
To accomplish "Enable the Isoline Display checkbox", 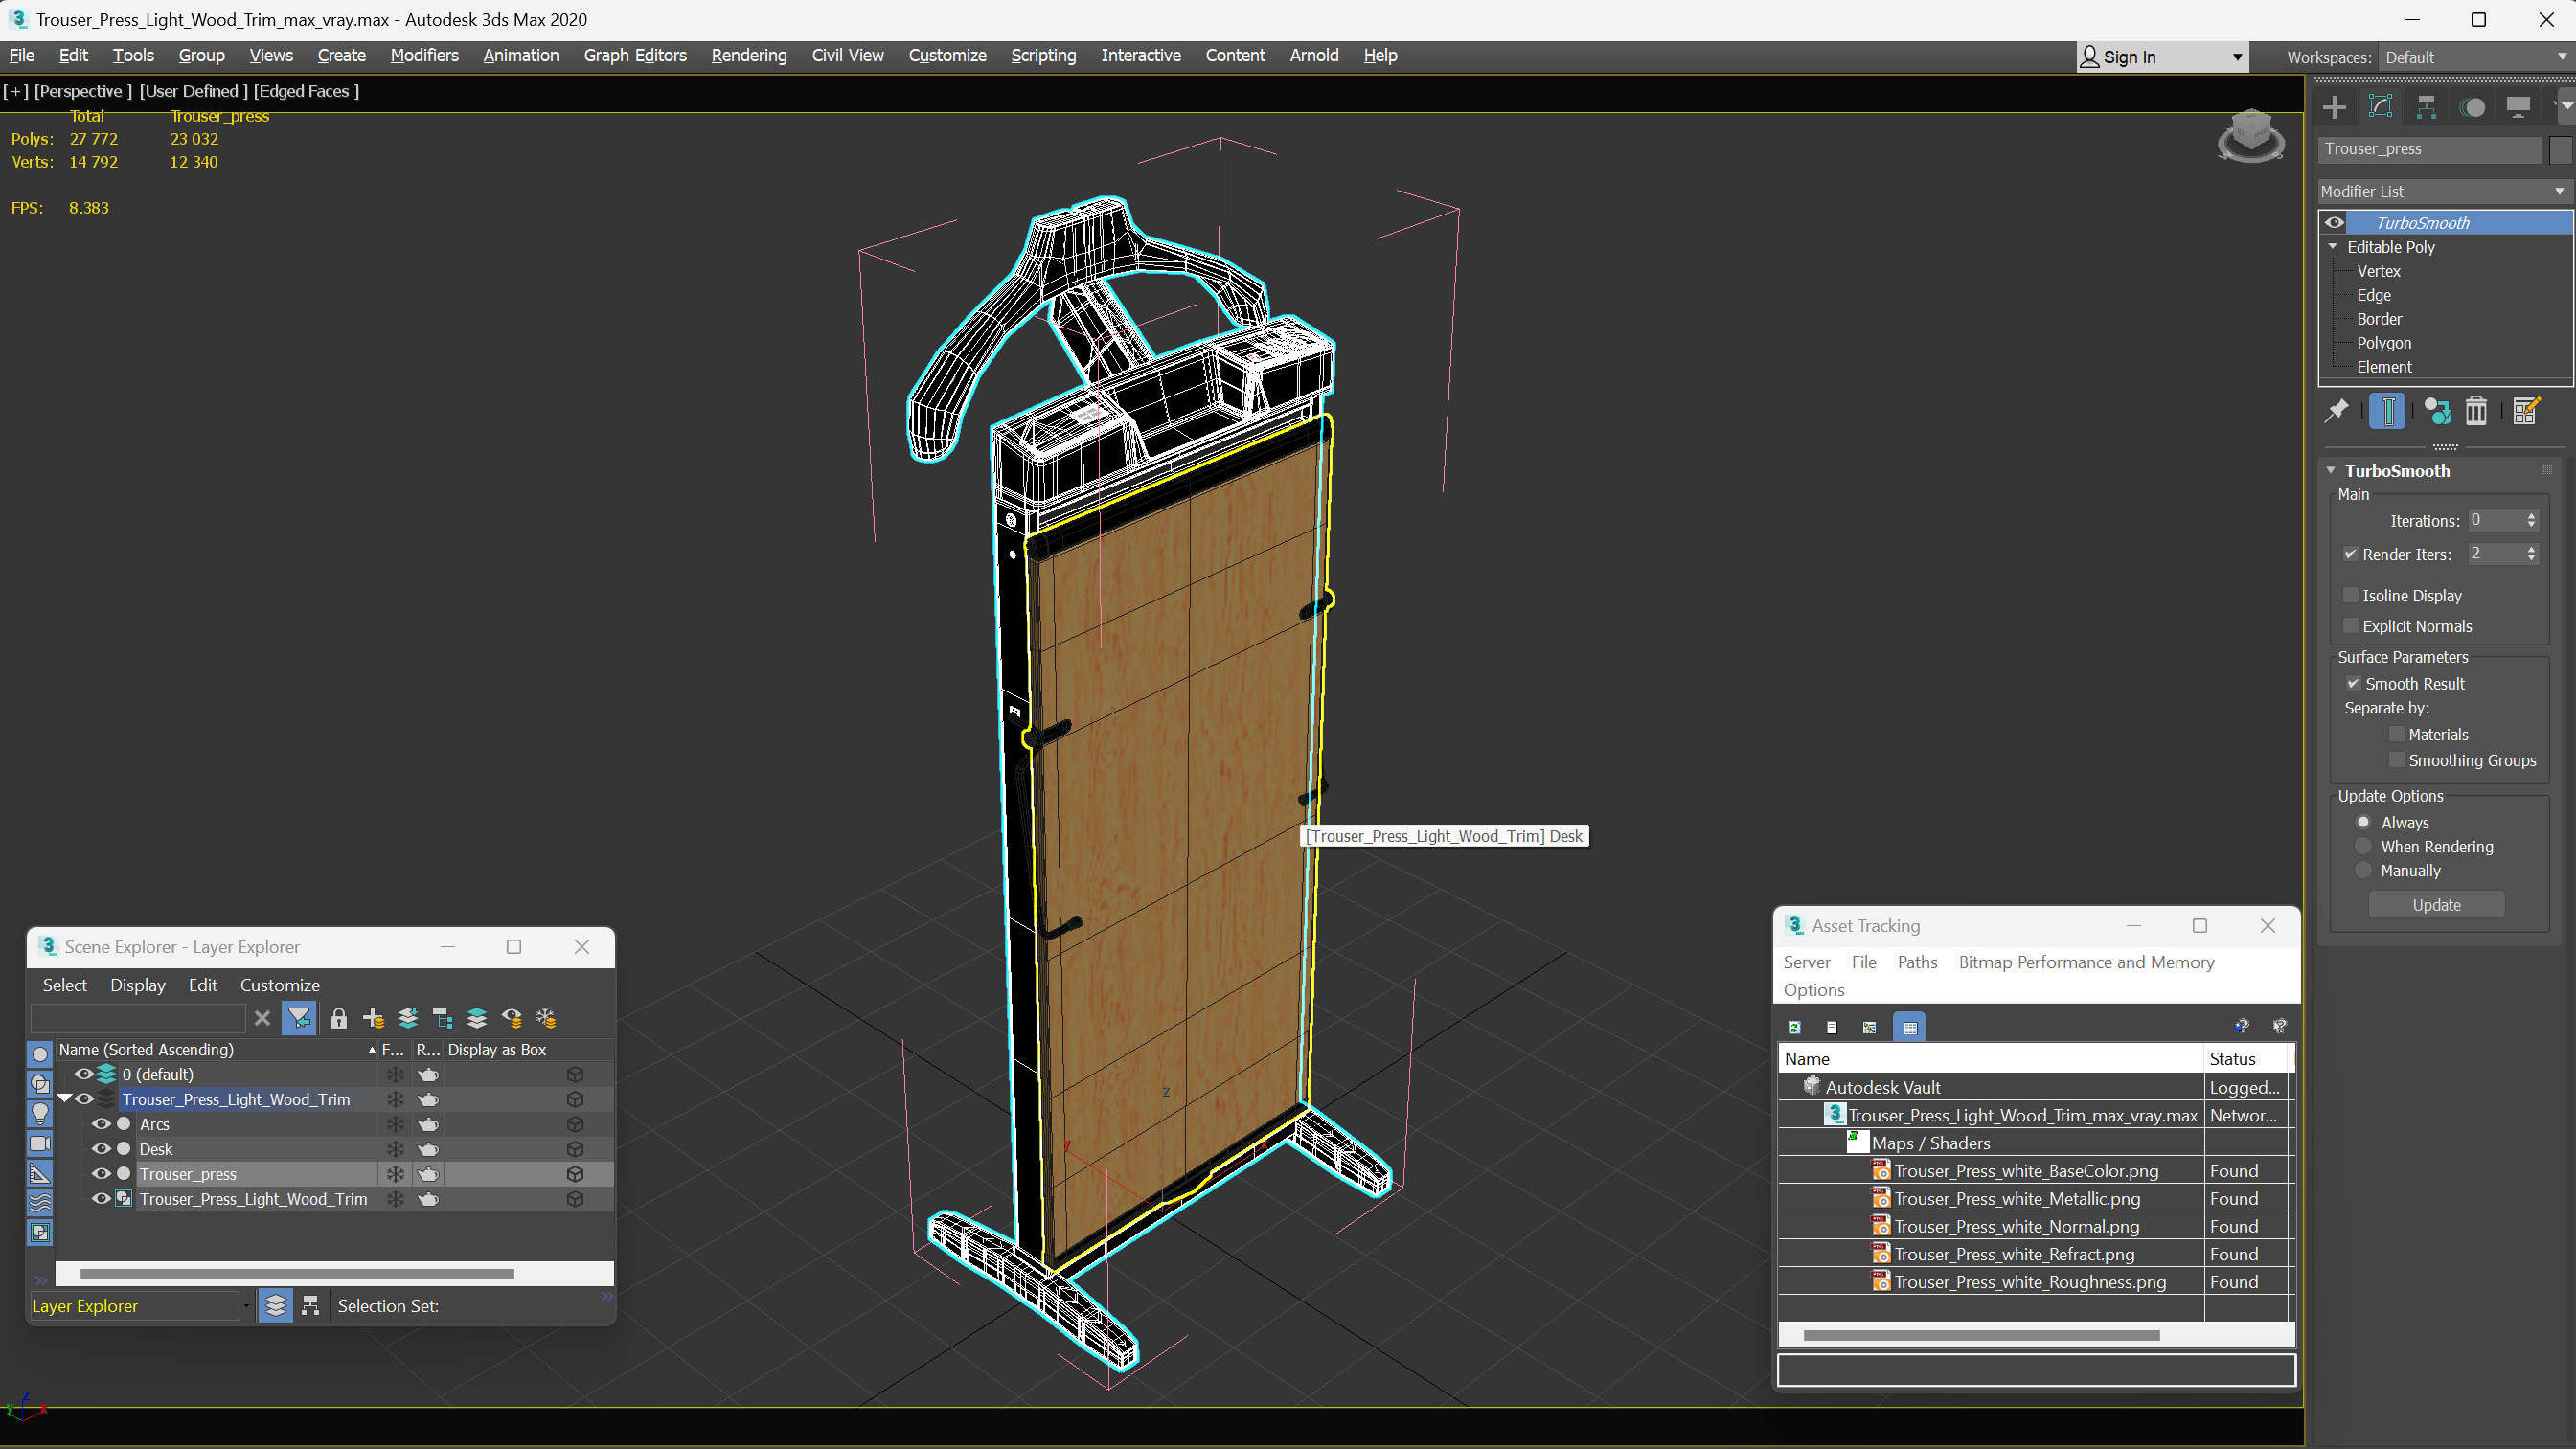I will click(2351, 595).
